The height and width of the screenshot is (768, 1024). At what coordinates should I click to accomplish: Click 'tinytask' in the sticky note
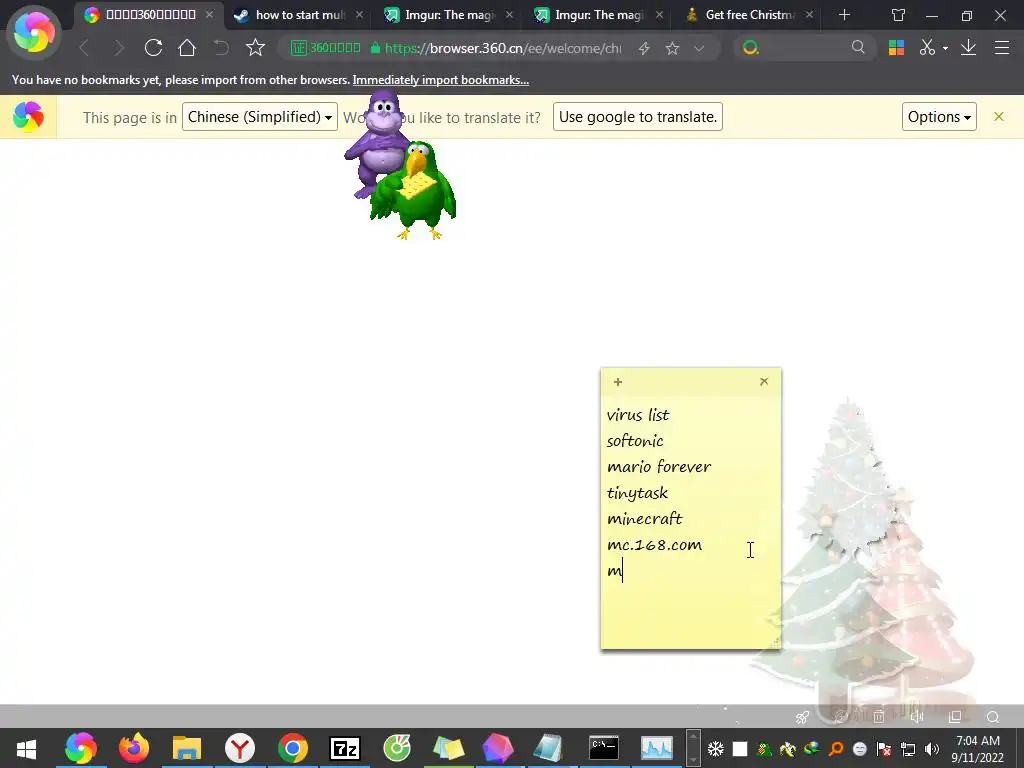637,493
